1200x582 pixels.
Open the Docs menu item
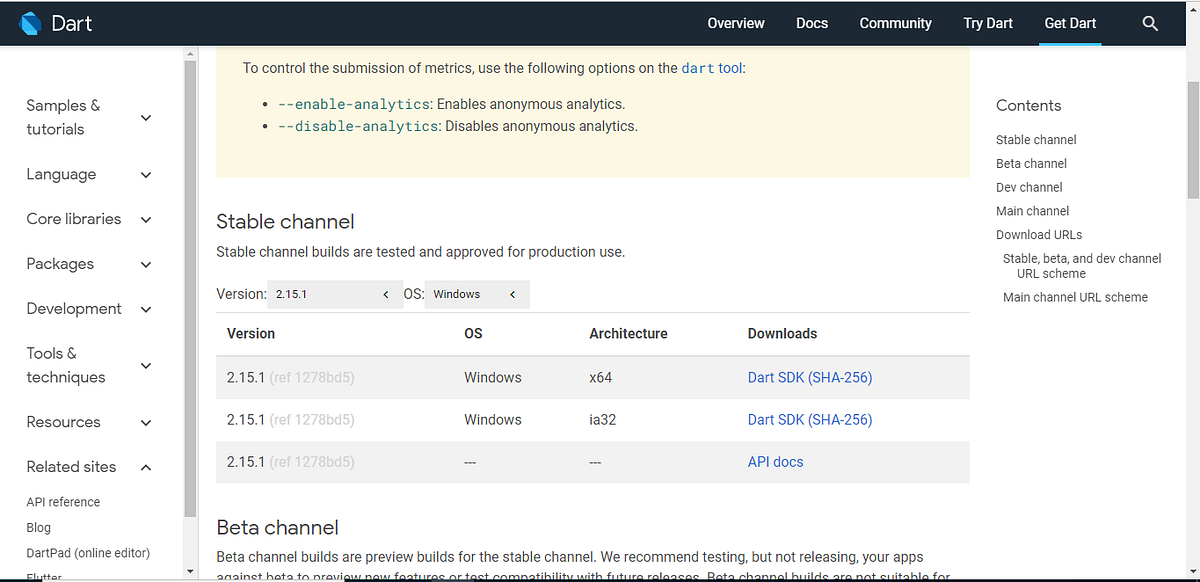[812, 23]
